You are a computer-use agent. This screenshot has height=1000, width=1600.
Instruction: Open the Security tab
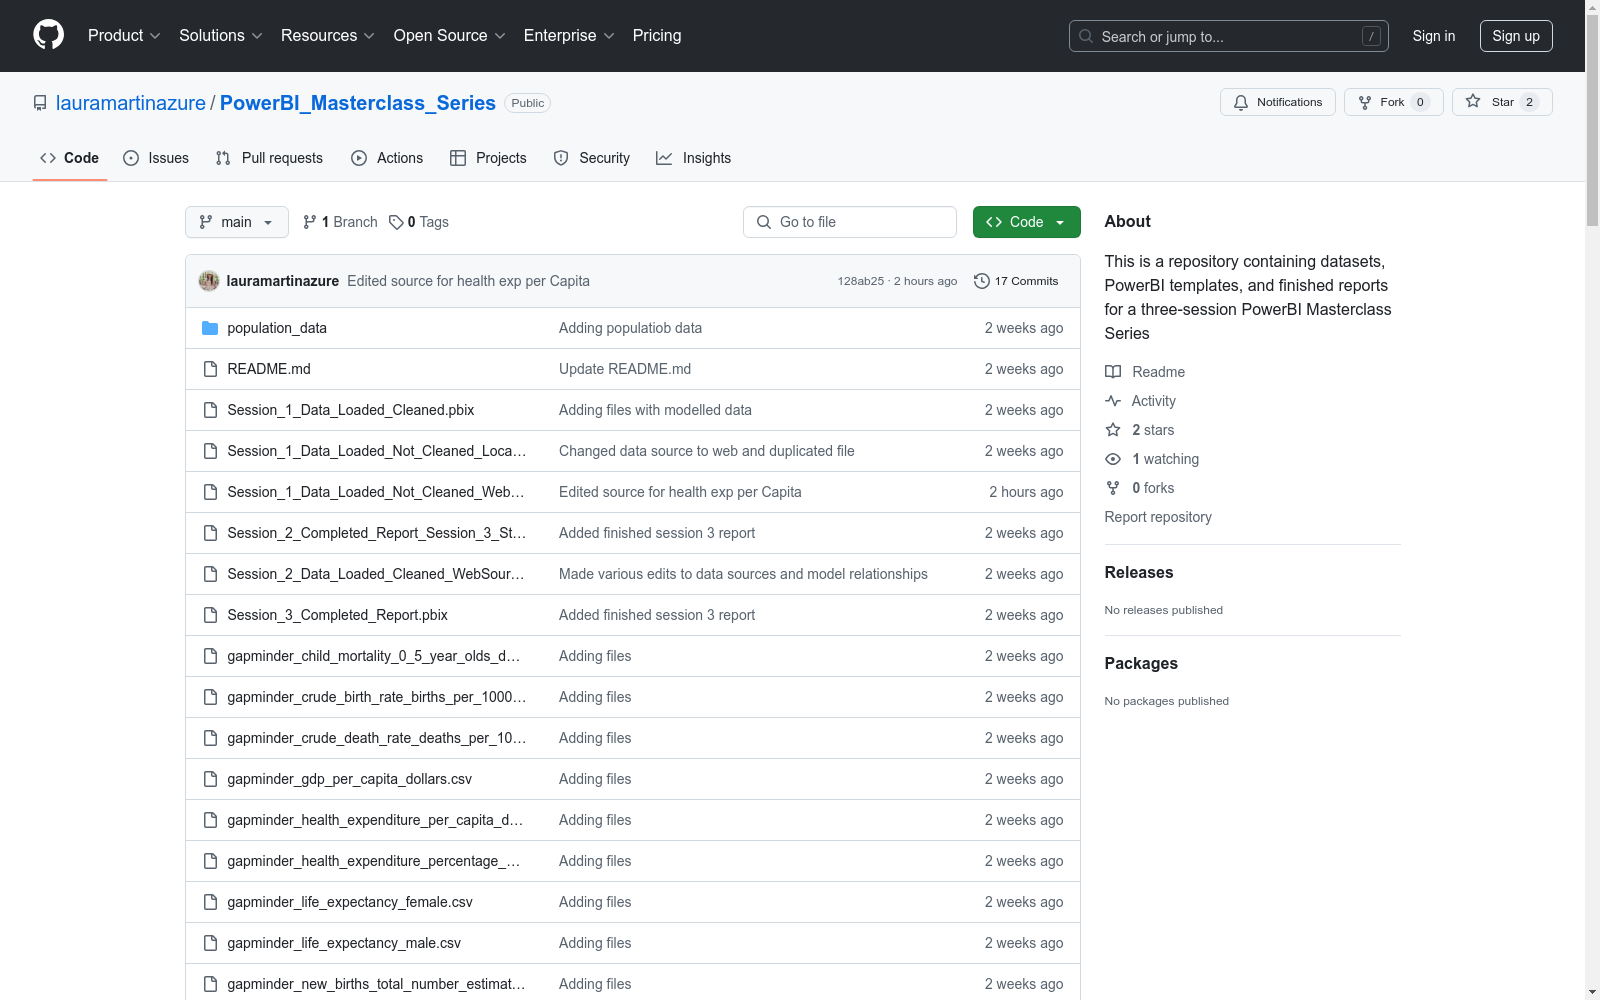[x=592, y=158]
